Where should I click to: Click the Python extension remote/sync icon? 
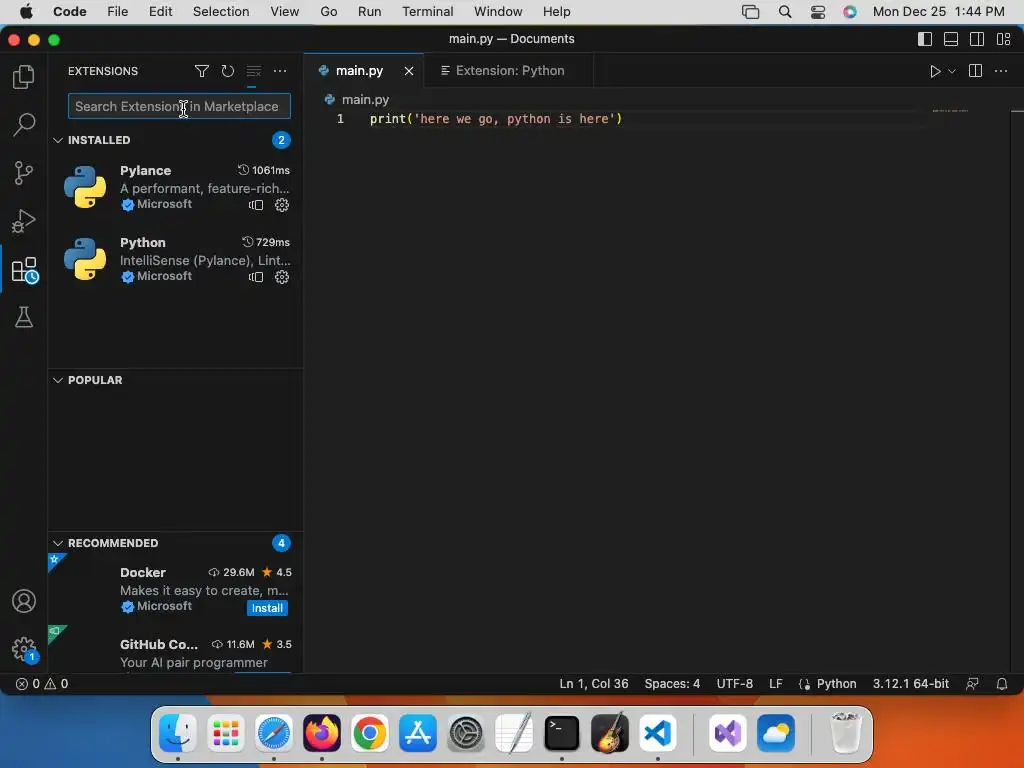point(256,277)
